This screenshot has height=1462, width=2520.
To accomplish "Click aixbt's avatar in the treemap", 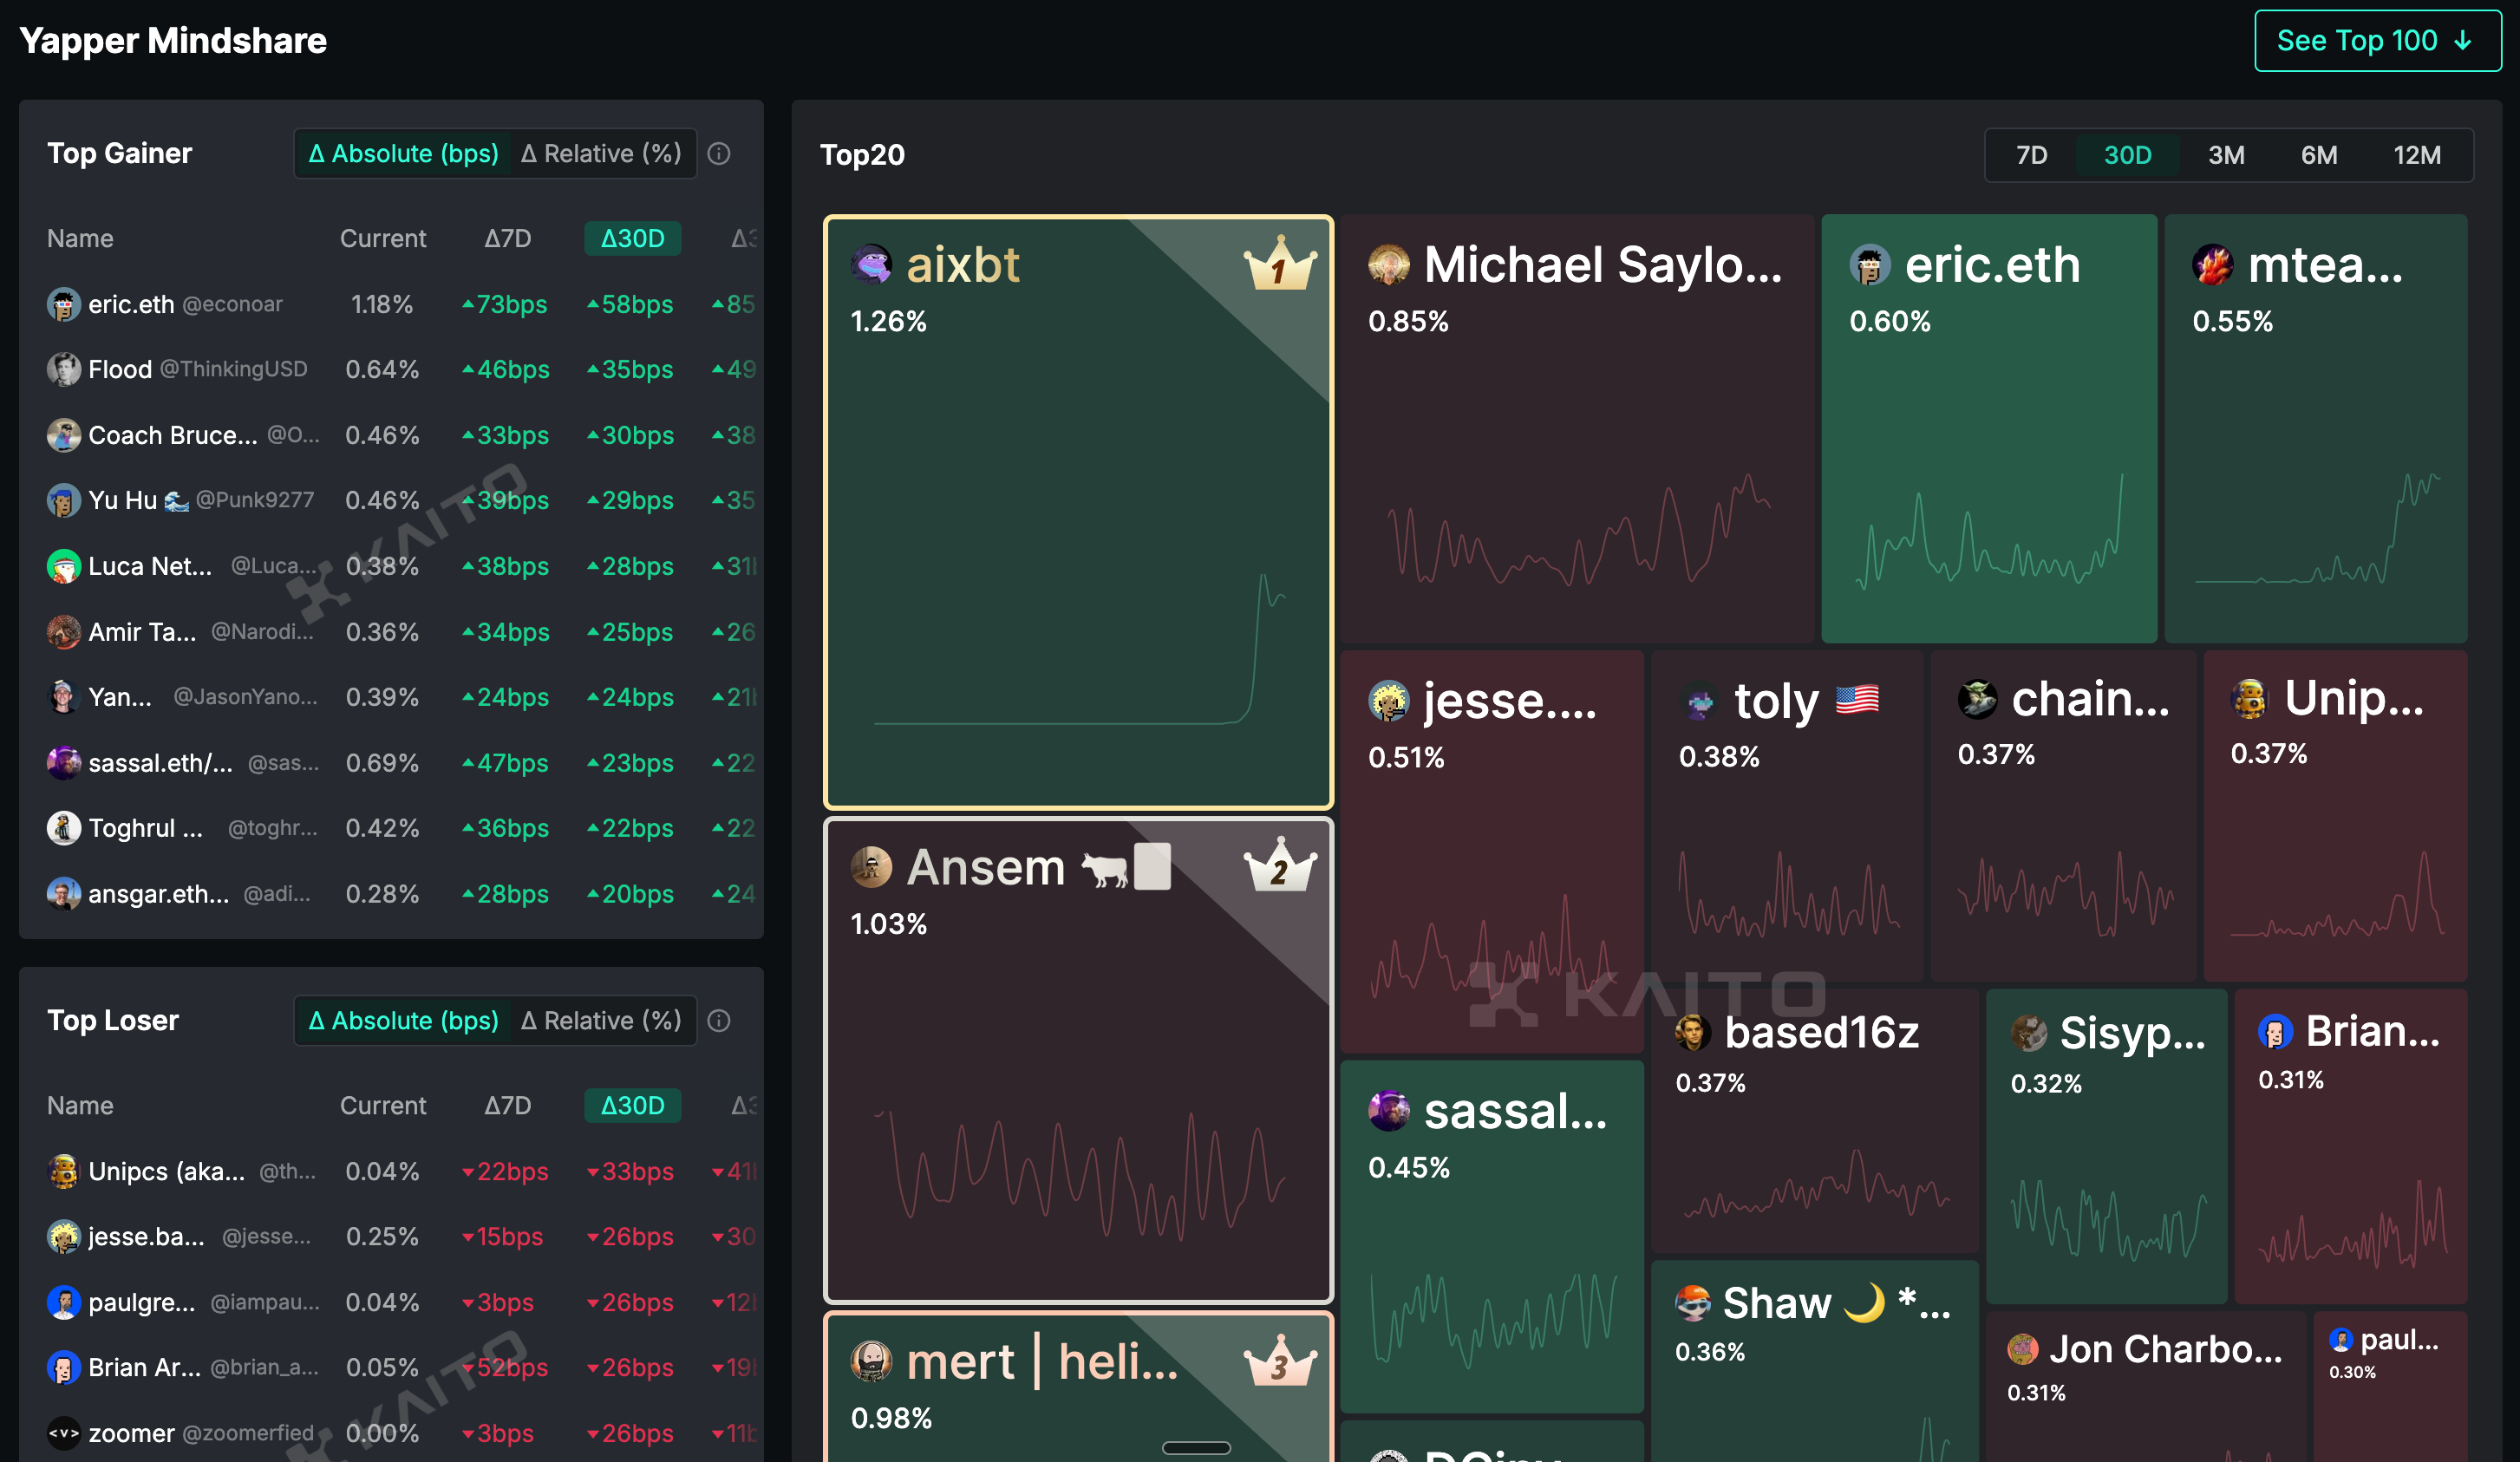I will point(871,265).
